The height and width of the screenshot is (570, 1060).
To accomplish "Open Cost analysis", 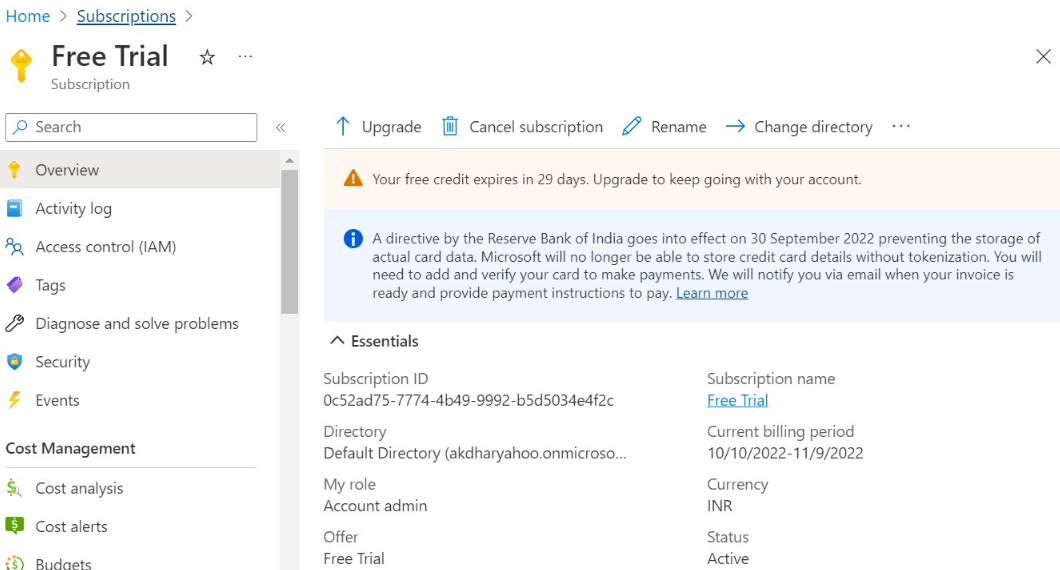I will point(140,488).
